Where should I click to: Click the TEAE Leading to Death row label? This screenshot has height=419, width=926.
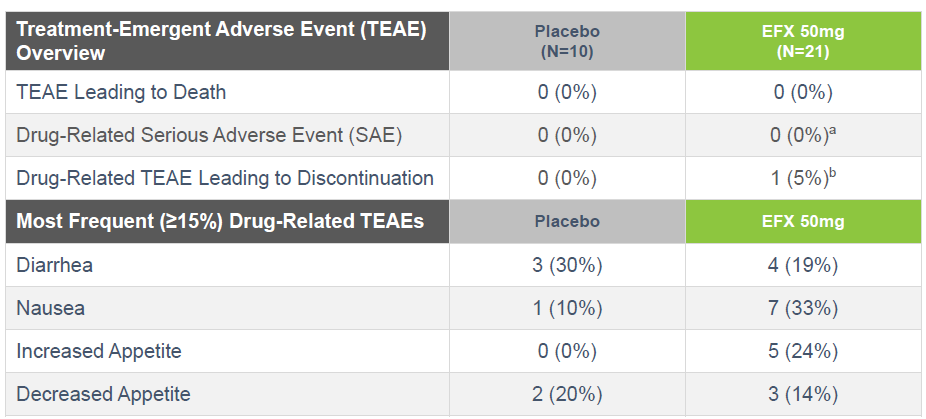[x=121, y=92]
